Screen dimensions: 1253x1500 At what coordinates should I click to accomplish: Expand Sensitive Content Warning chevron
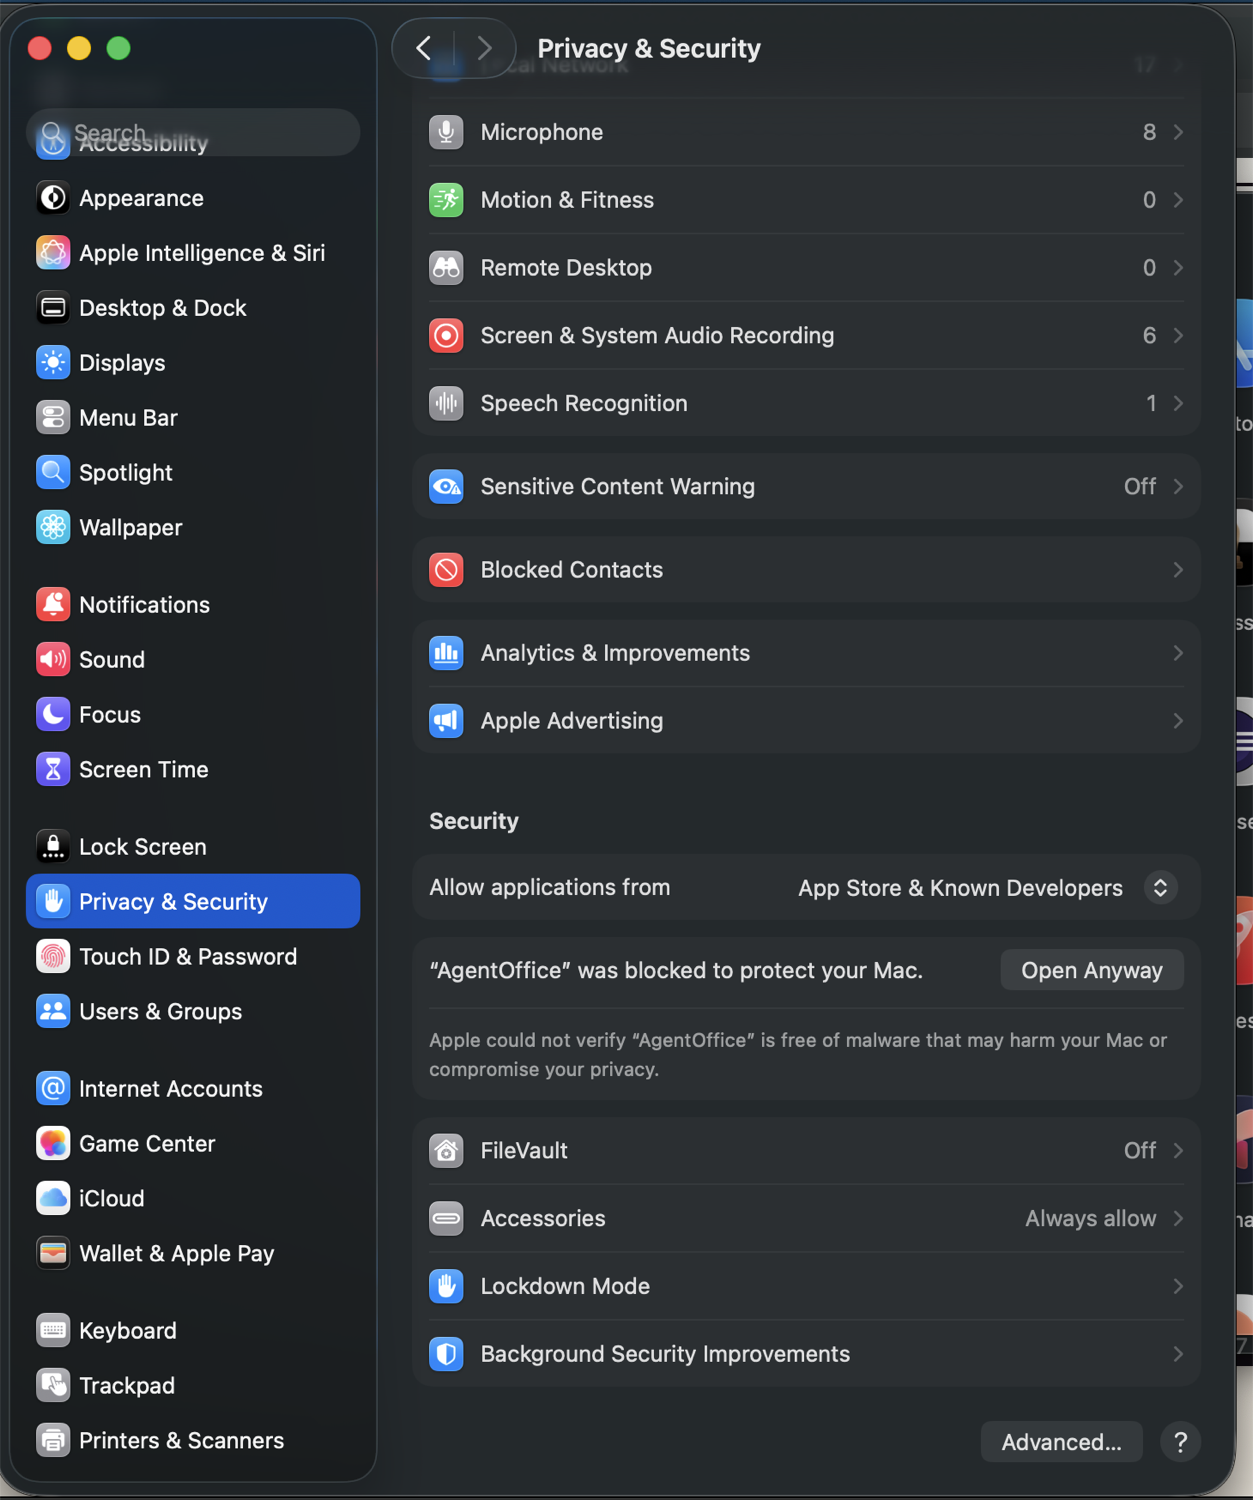tap(1178, 487)
